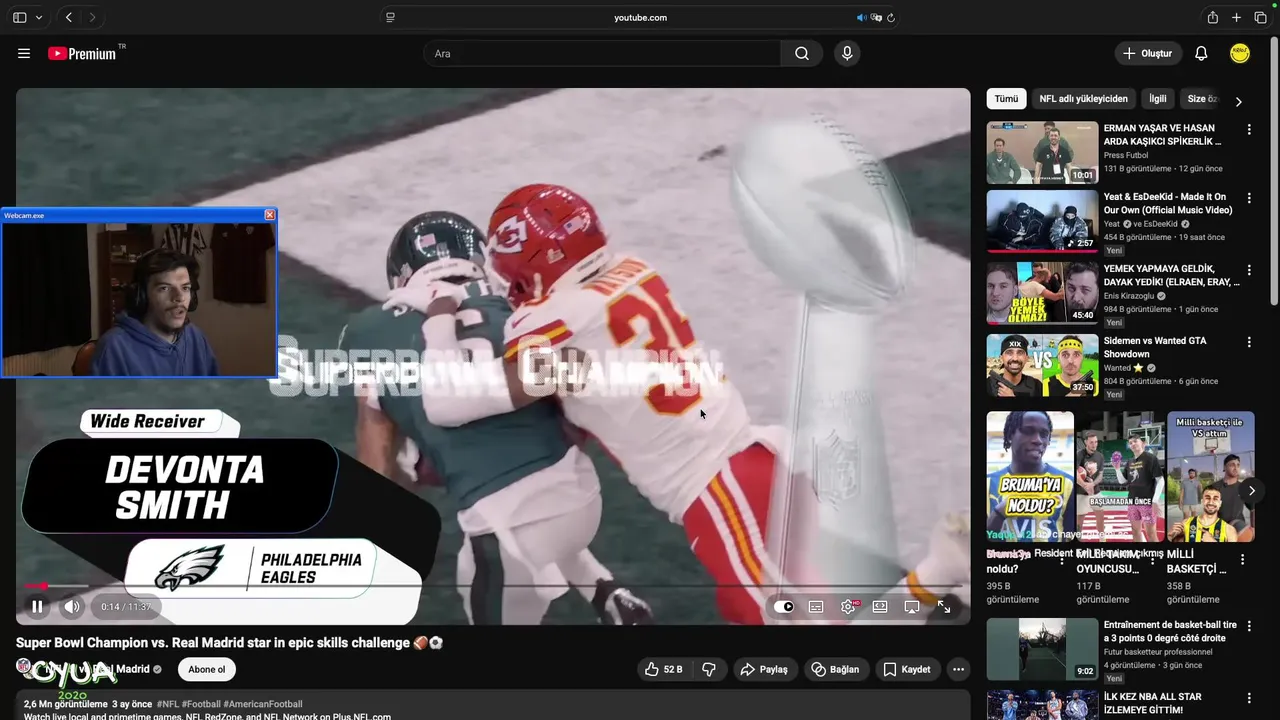Mute tab audio in address bar
This screenshot has height=720, width=1280.
861,17
